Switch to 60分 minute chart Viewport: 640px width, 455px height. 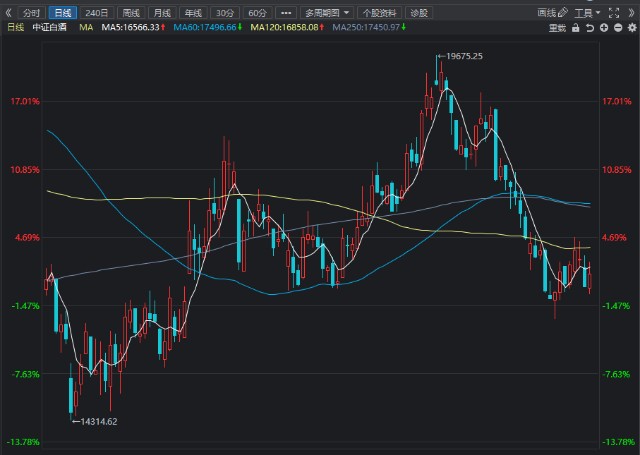click(257, 13)
